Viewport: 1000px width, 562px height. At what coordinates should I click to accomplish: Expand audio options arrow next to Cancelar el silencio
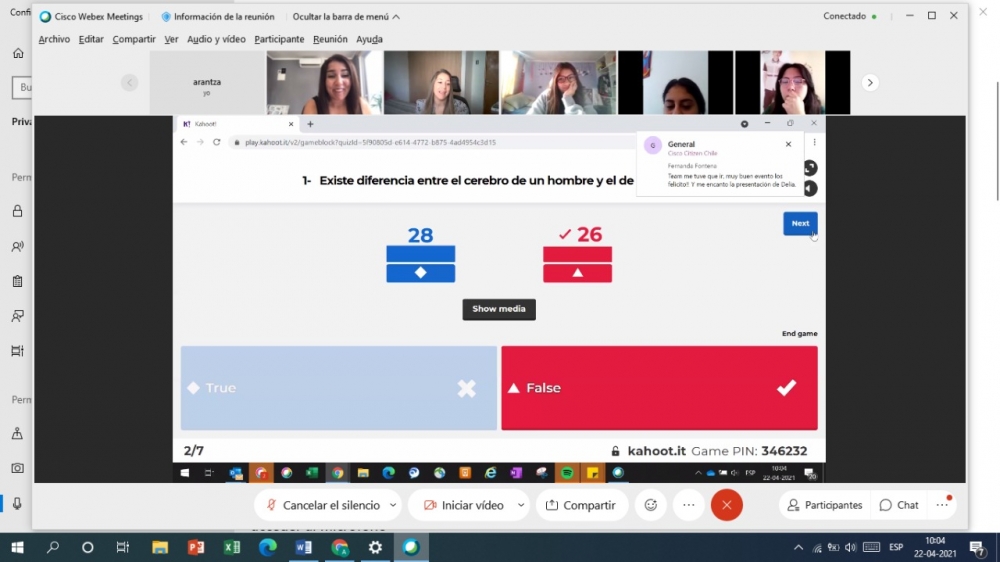[393, 505]
